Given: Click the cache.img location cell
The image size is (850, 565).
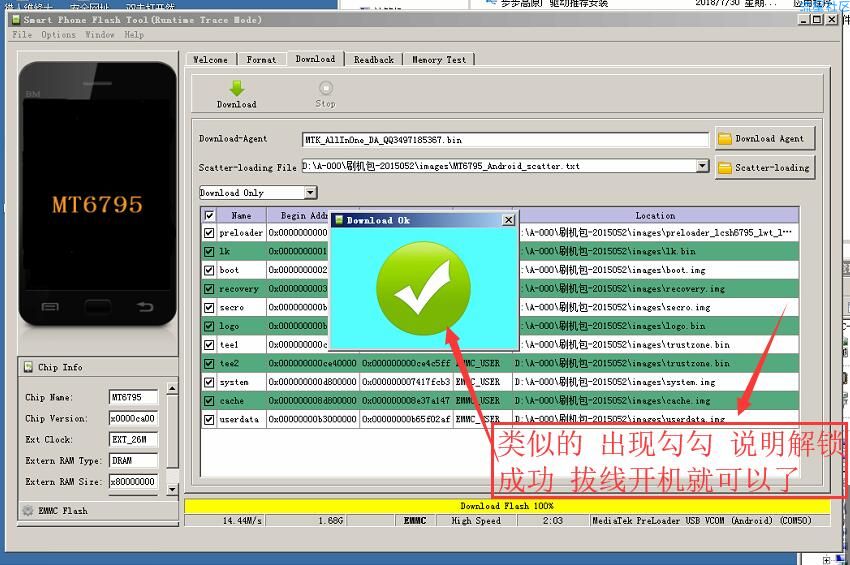Looking at the screenshot, I should pyautogui.click(x=655, y=401).
